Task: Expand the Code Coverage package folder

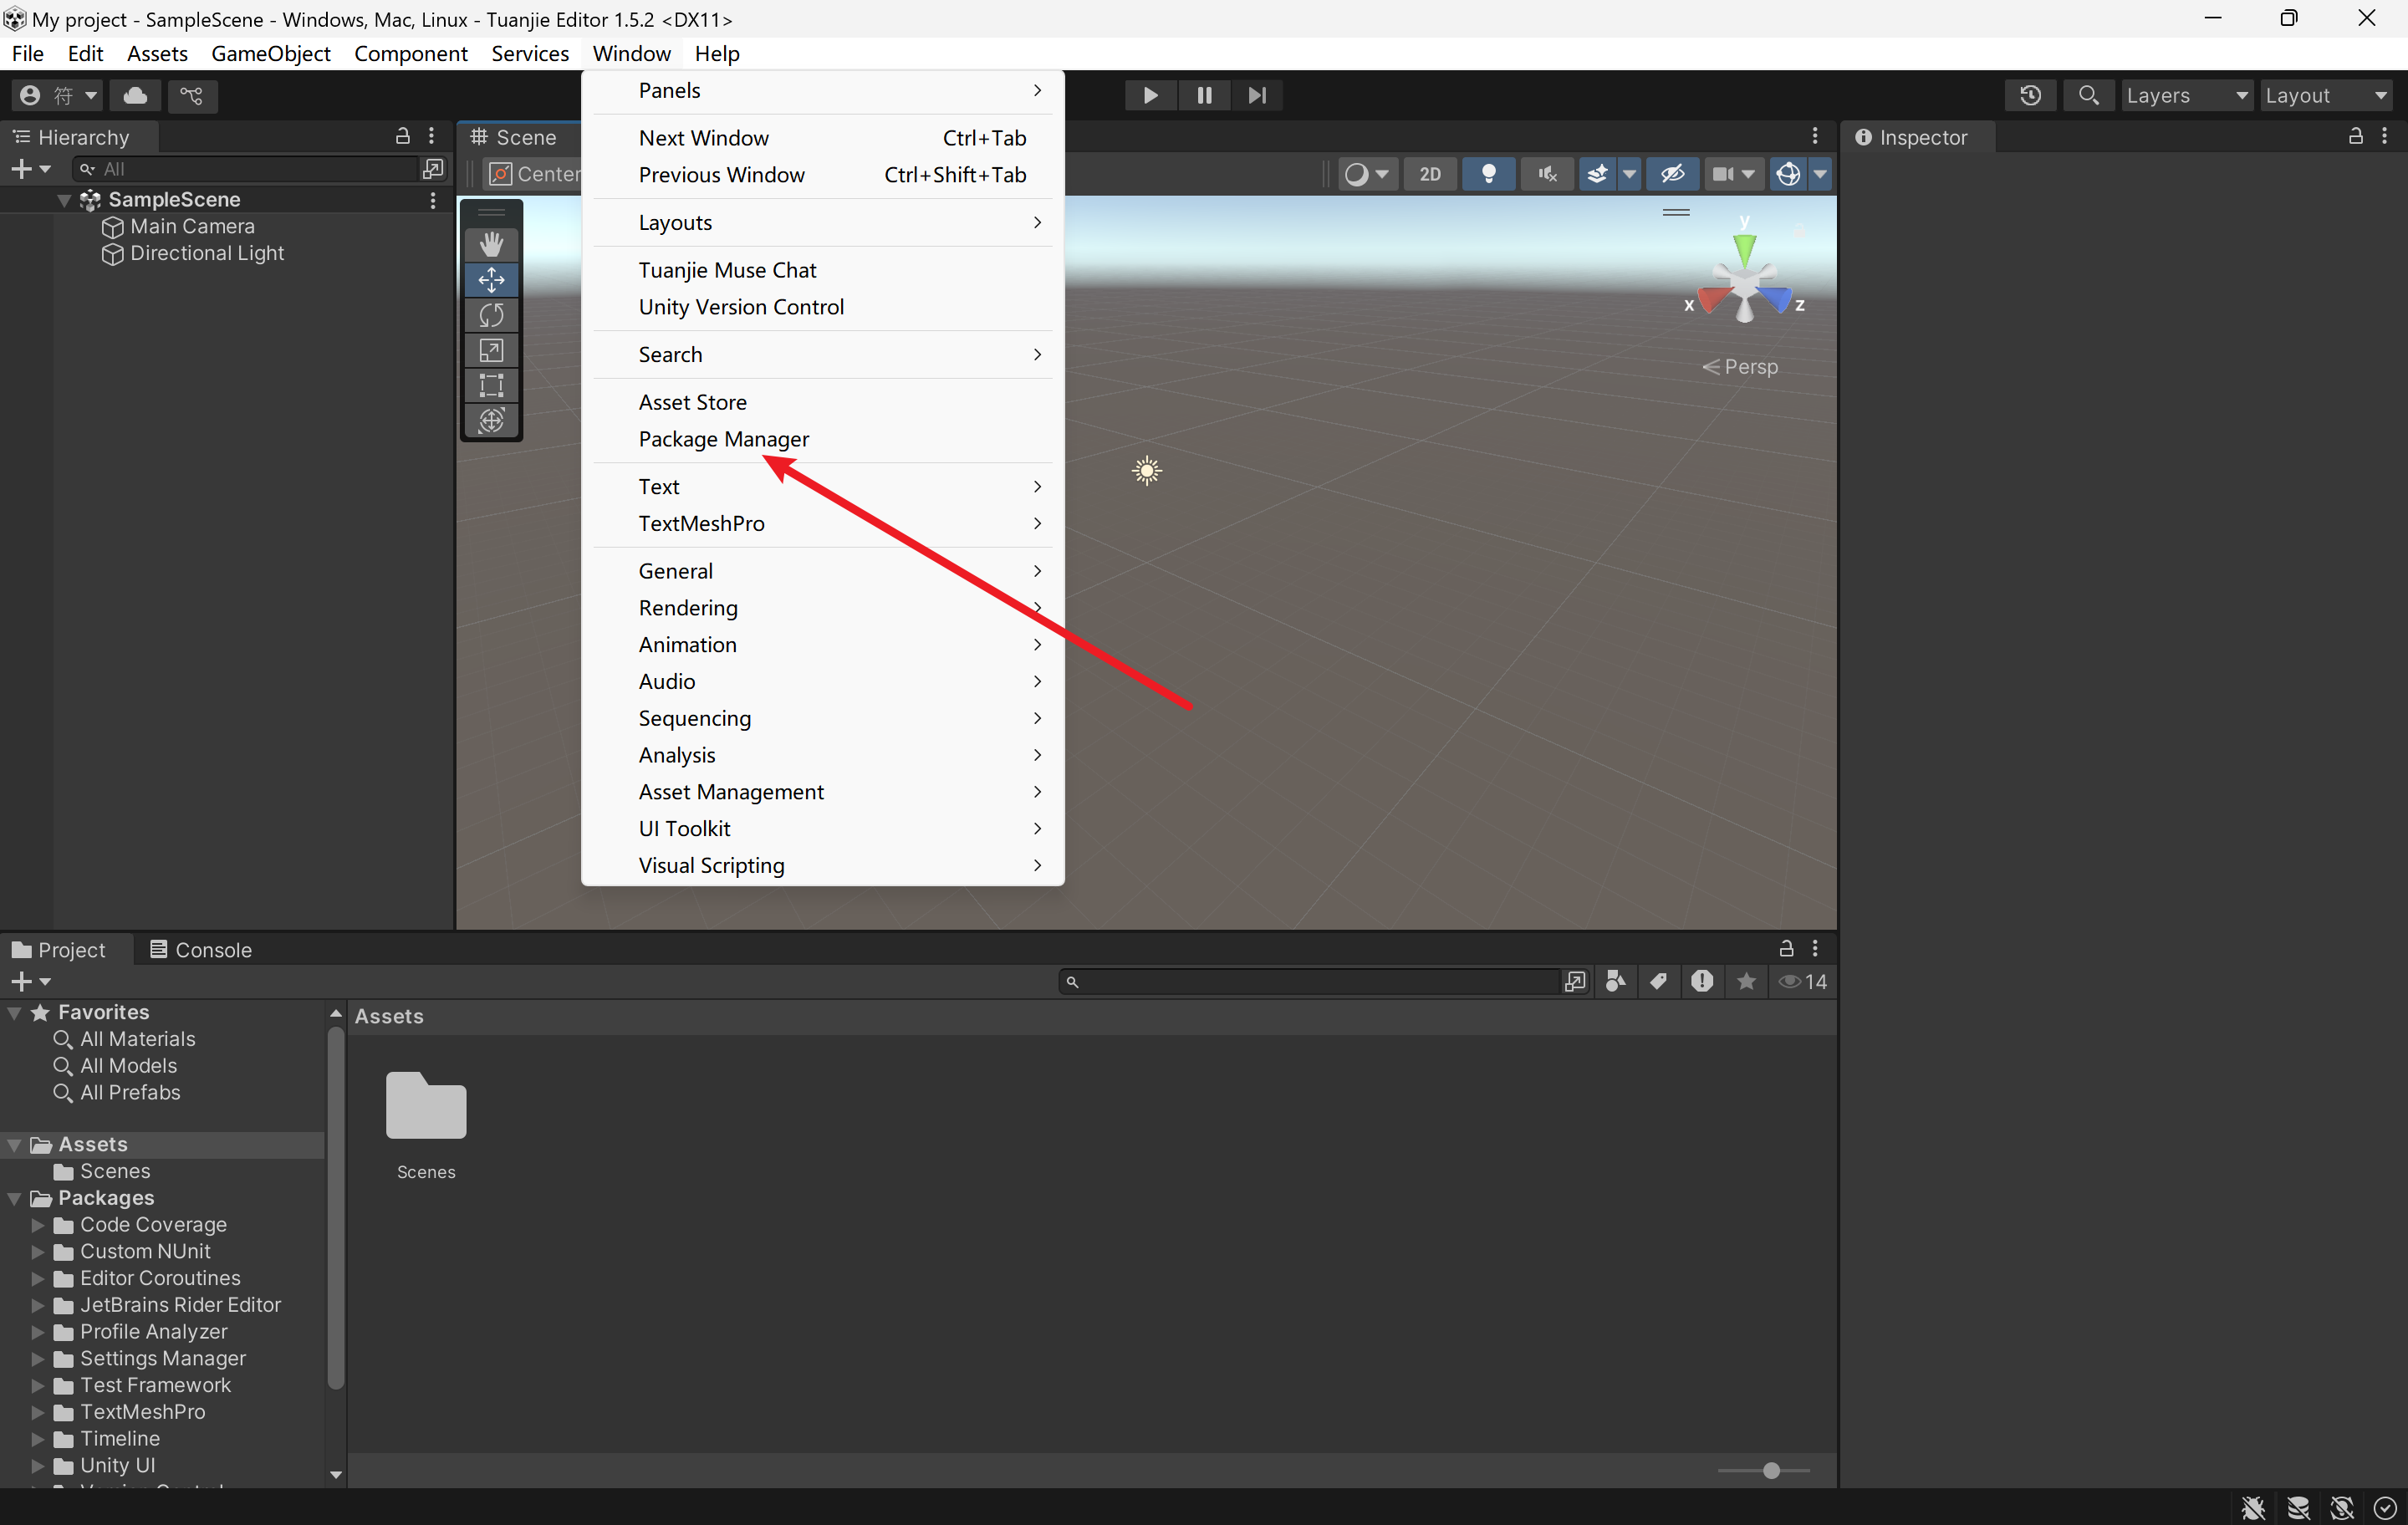Action: coord(38,1225)
